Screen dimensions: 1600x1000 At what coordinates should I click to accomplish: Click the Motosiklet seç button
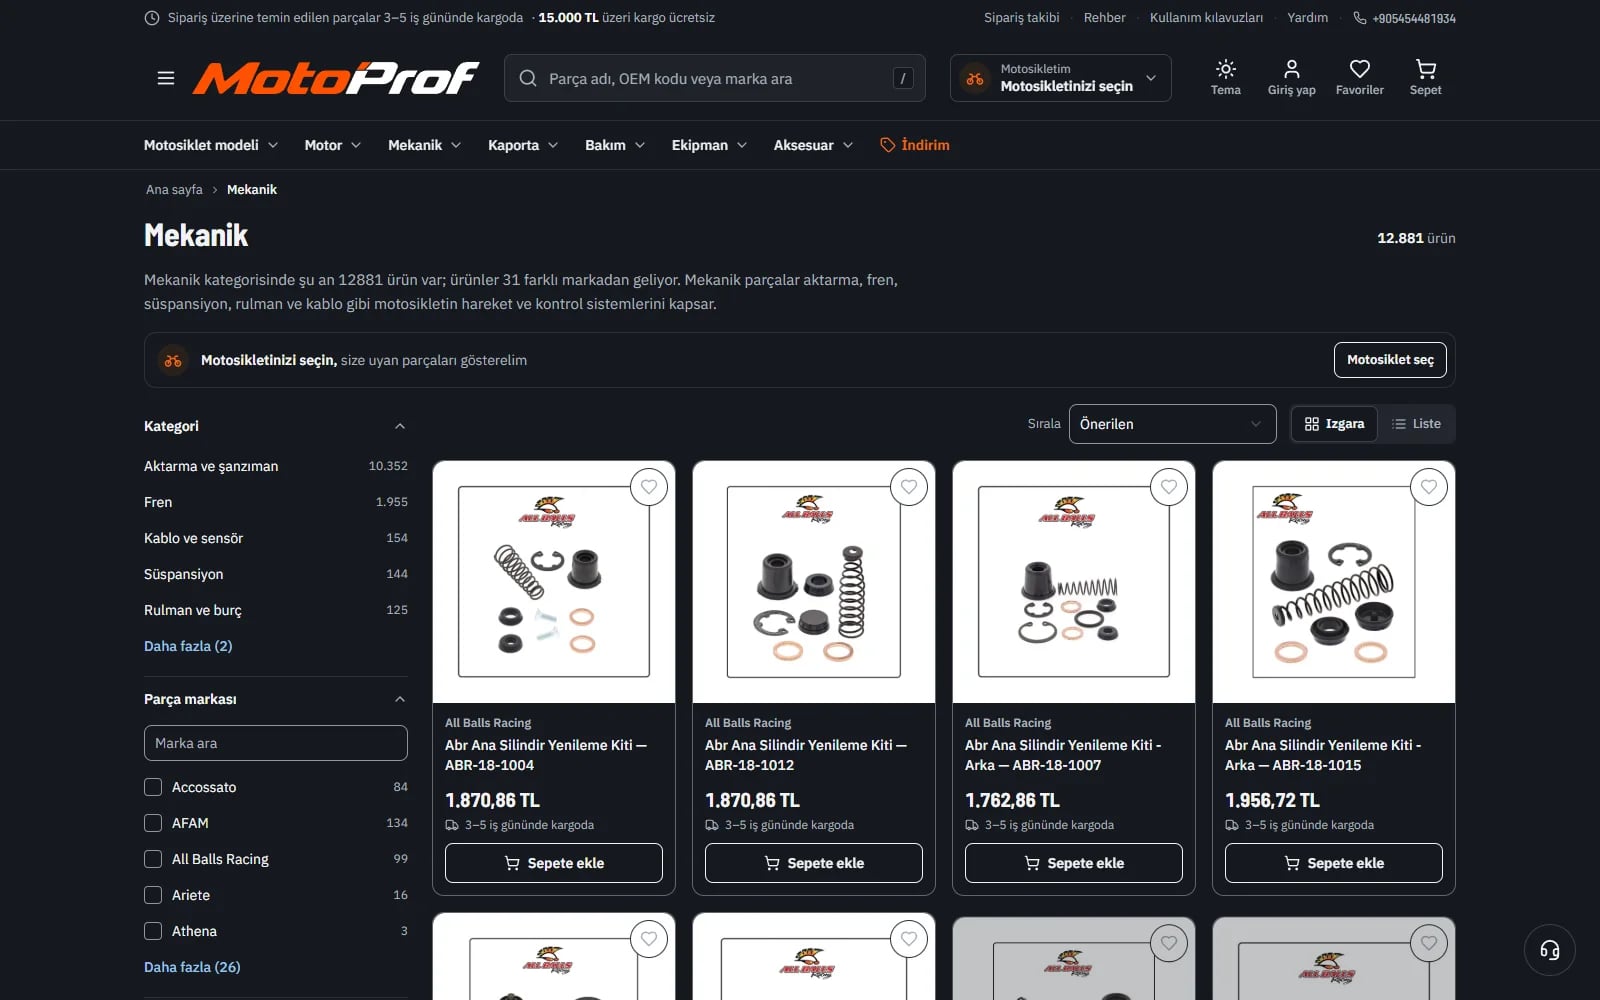click(1390, 360)
